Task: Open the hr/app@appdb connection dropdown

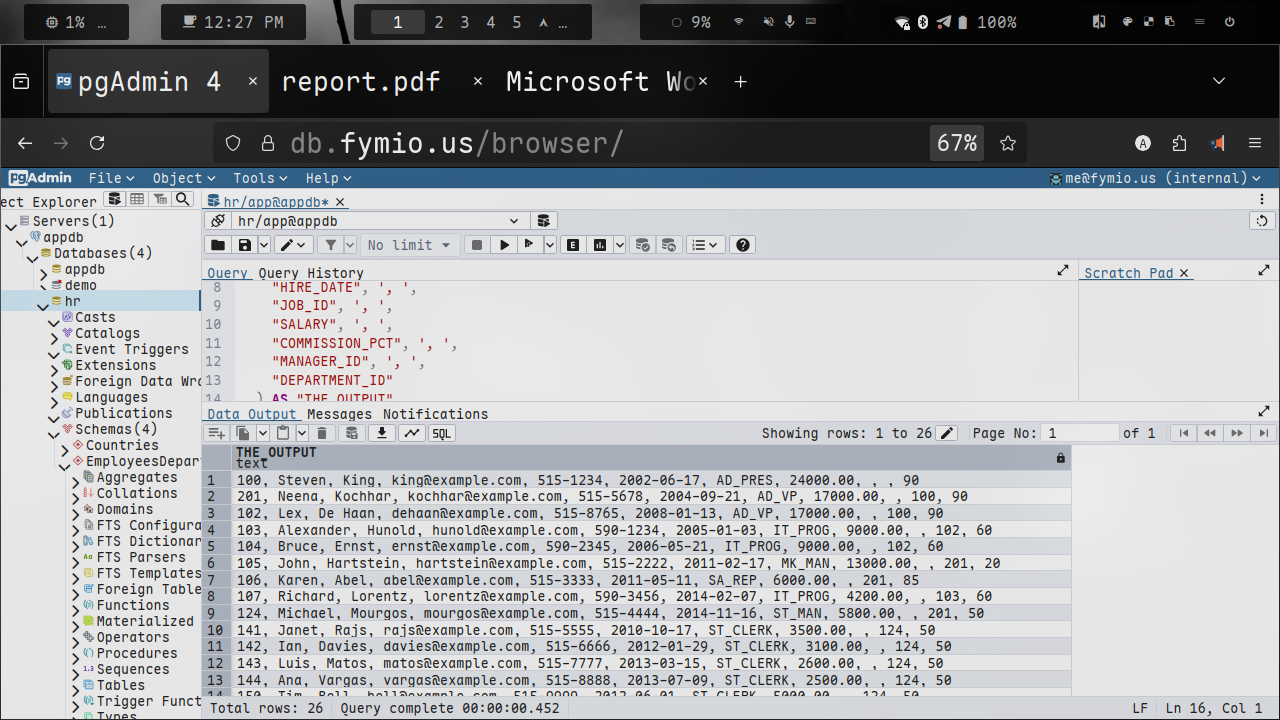Action: coord(514,221)
